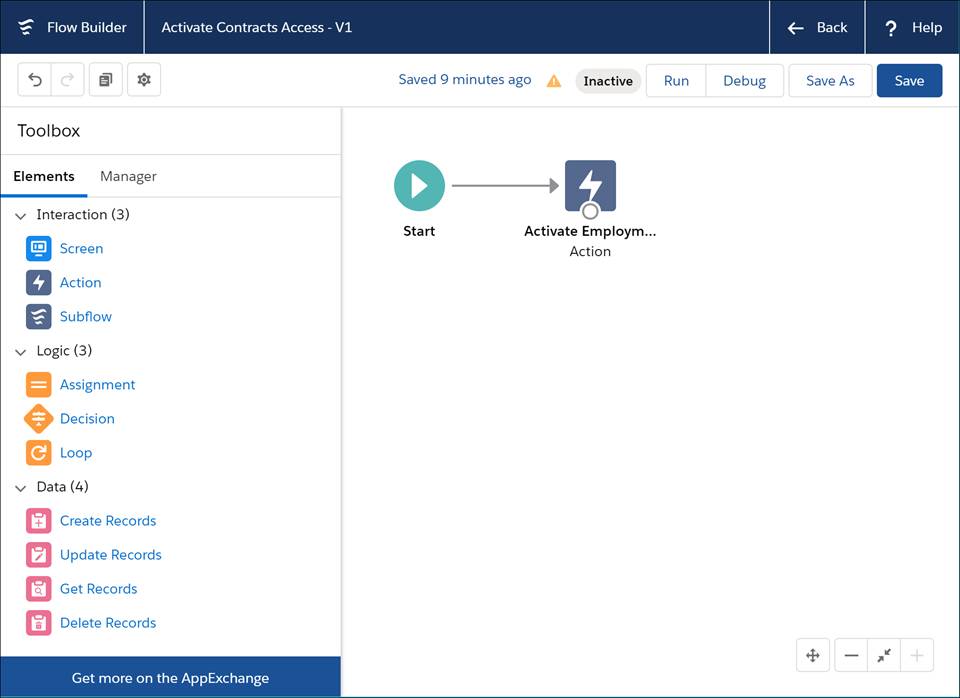960x698 pixels.
Task: Zoom out using the minus control
Action: (850, 655)
